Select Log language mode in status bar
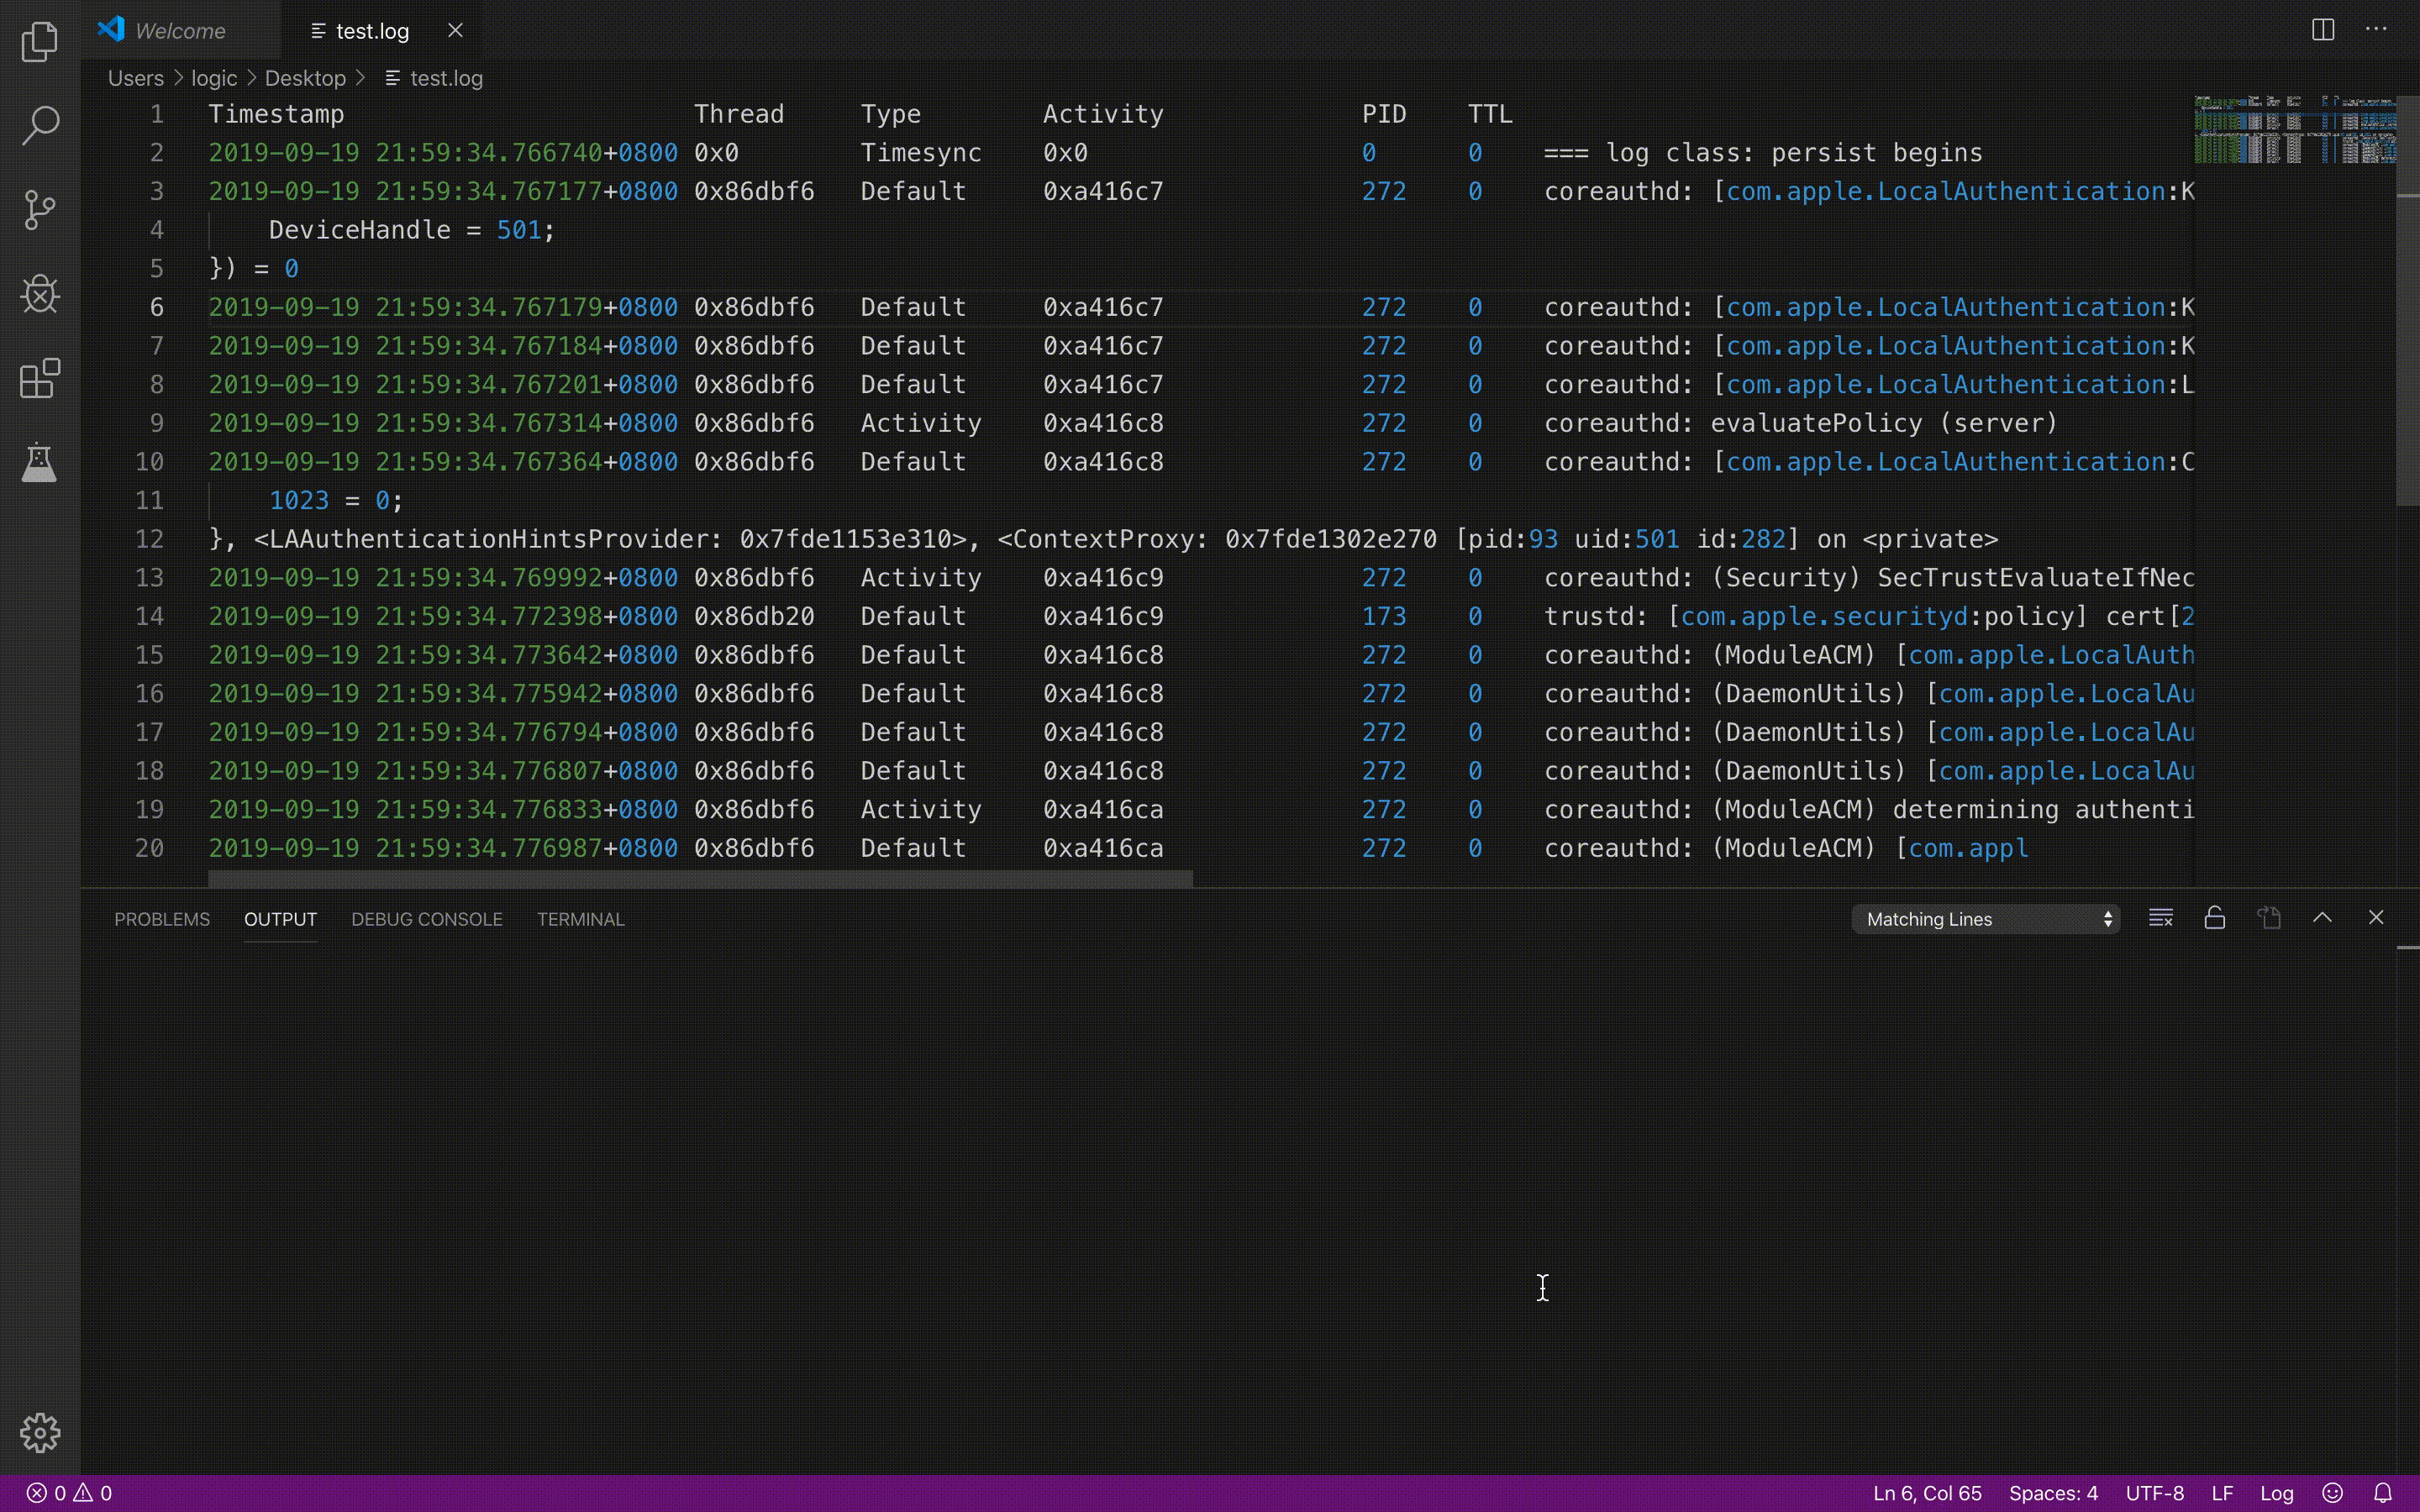 click(2276, 1493)
